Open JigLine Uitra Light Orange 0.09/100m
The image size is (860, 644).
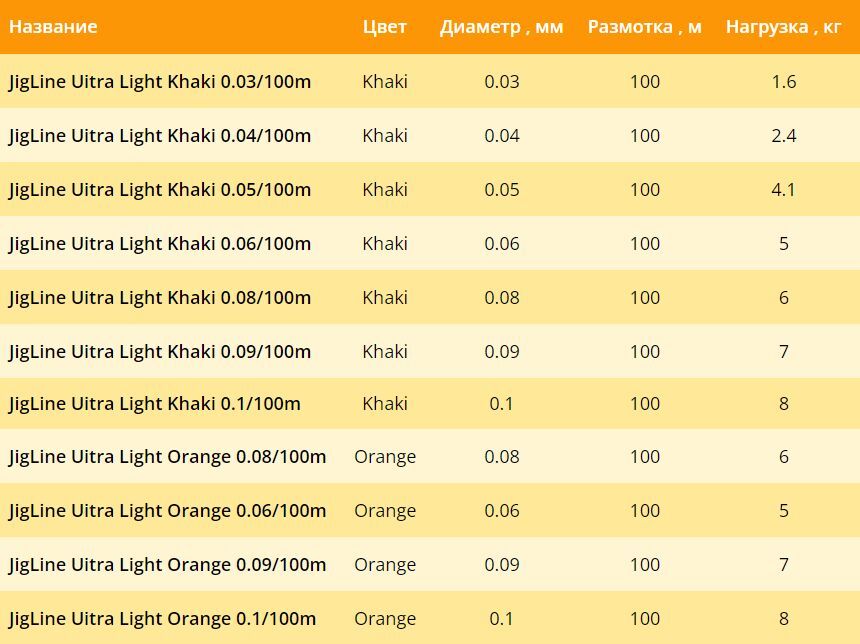[x=167, y=564]
